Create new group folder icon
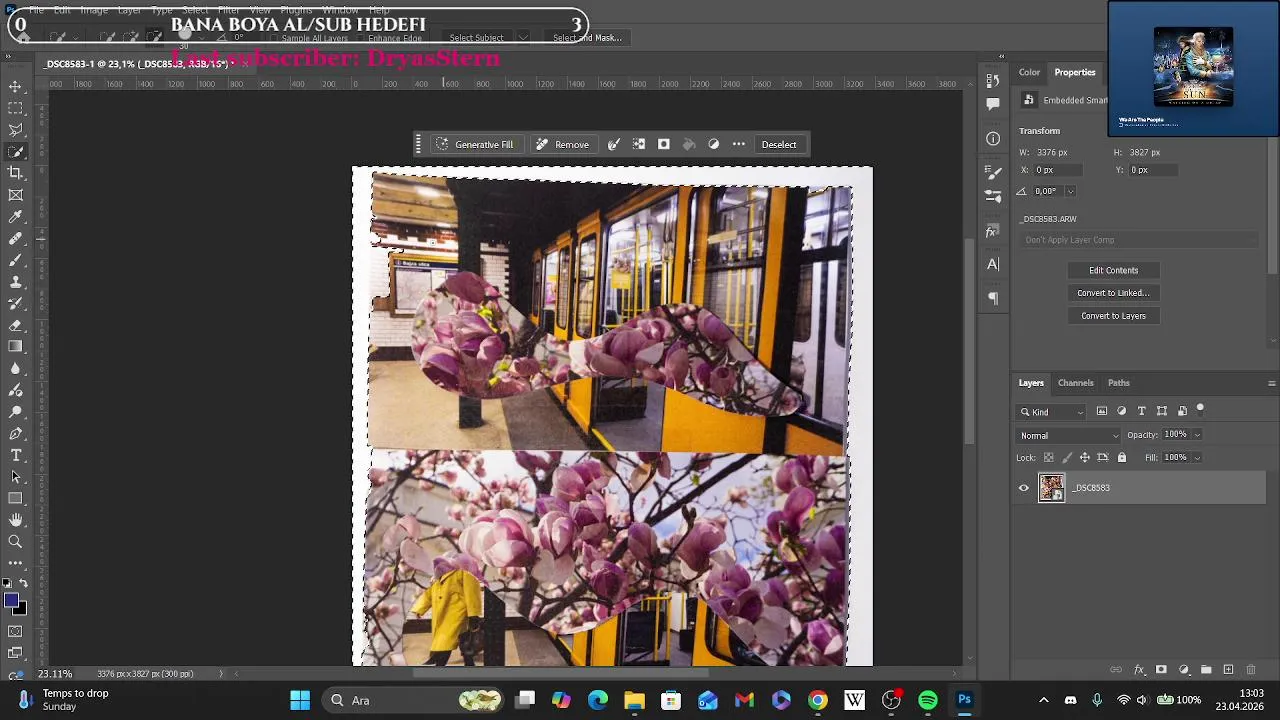 click(x=1206, y=670)
